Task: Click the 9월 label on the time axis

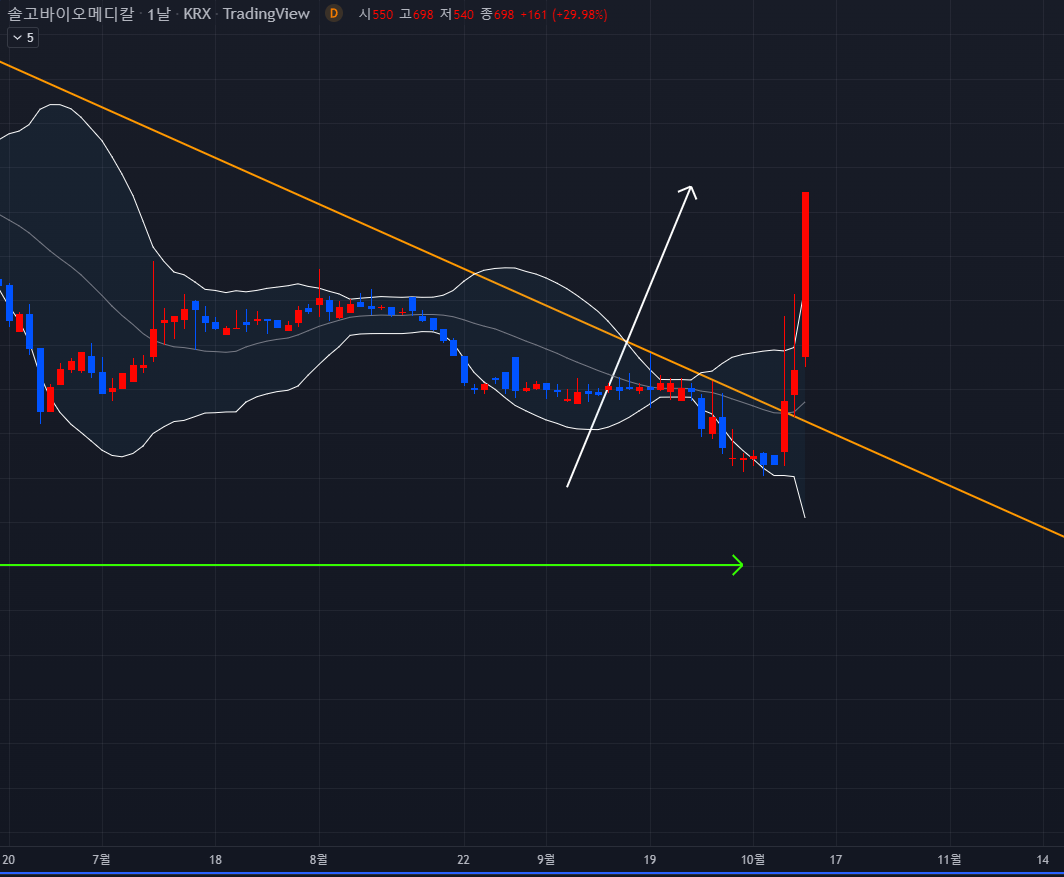Action: (546, 859)
